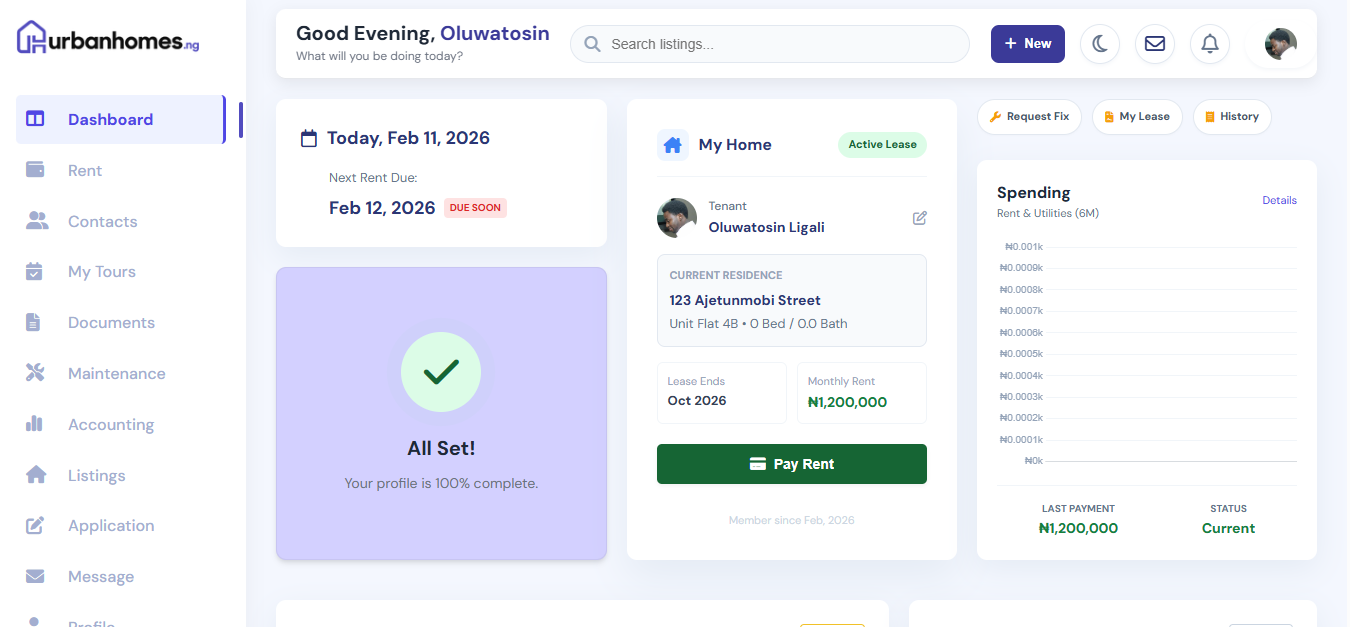The image size is (1350, 627).
Task: Click the Maintenance wrench icon in the sidebar
Action: [x=35, y=373]
